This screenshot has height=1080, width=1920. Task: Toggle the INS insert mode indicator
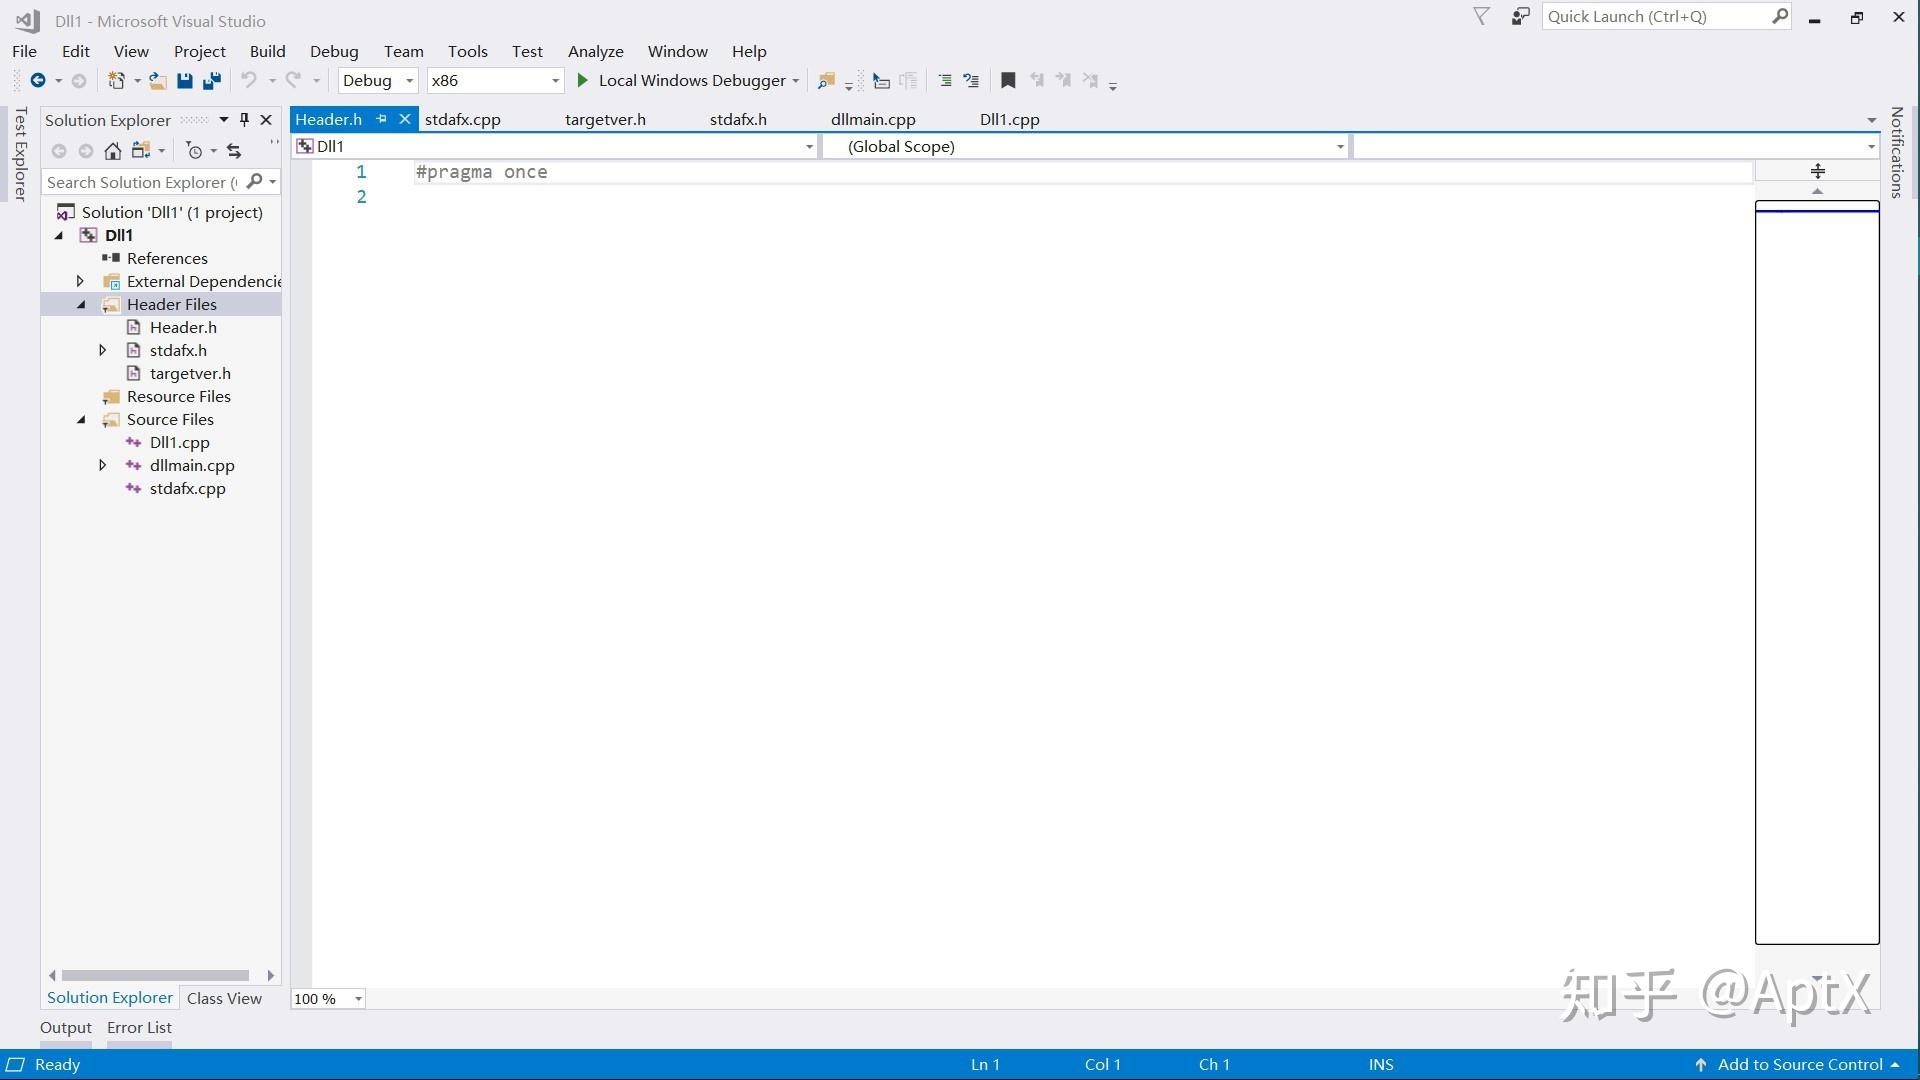(x=1381, y=1064)
